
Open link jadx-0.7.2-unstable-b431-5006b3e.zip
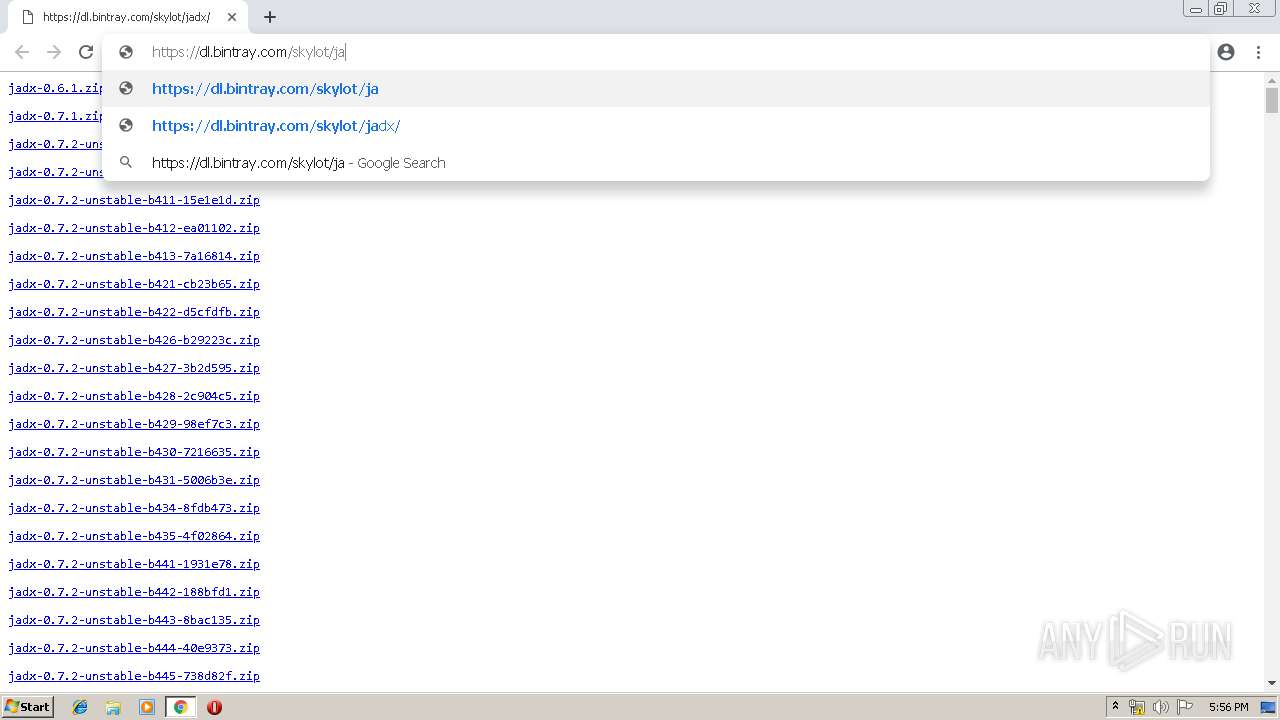[x=134, y=480]
